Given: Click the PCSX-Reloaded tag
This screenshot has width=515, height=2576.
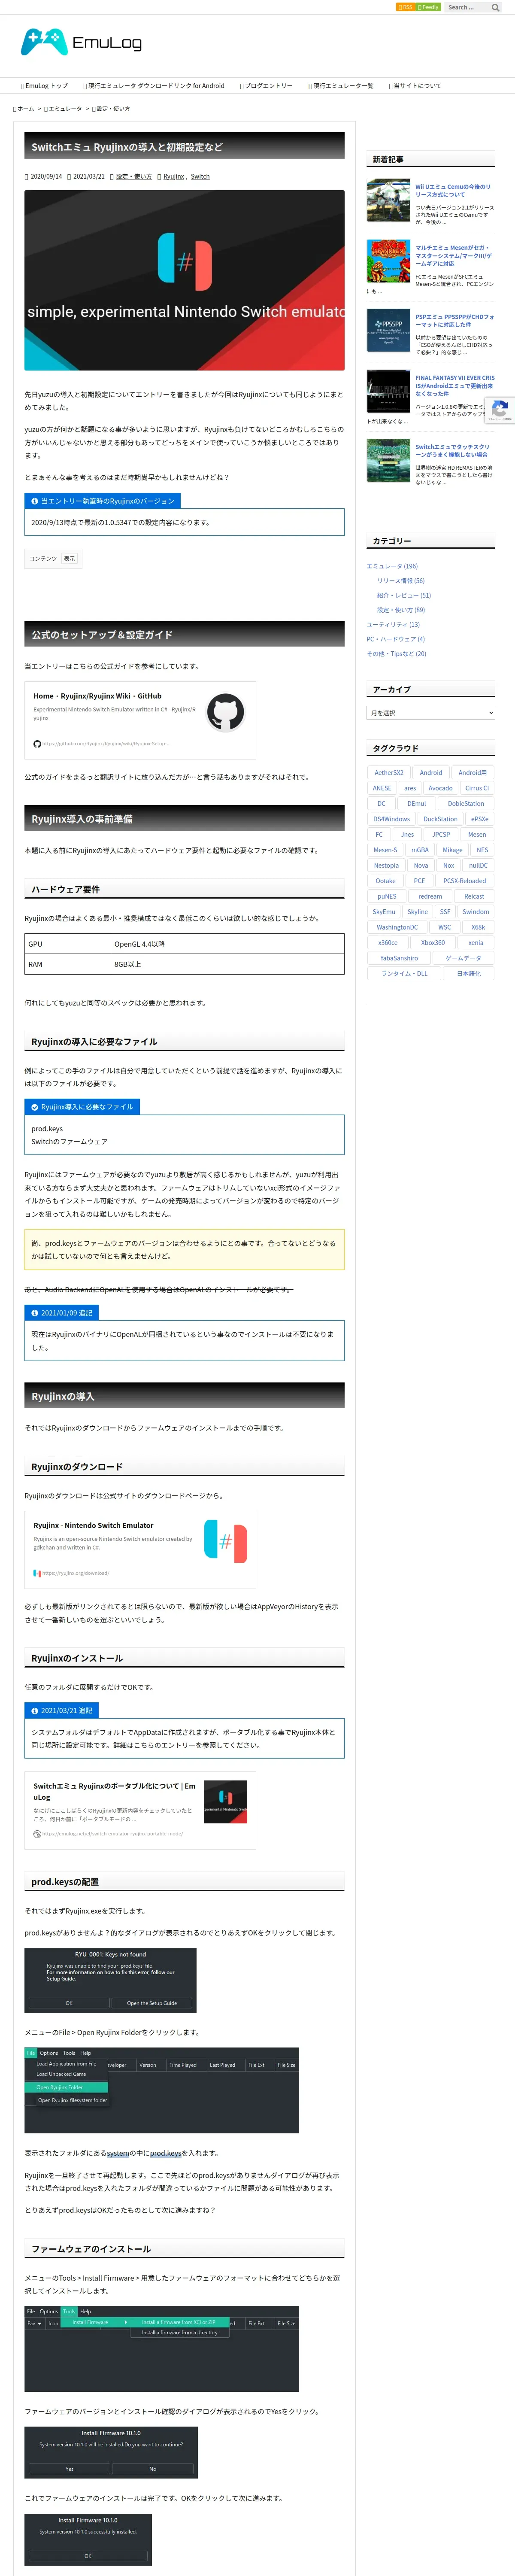Looking at the screenshot, I should (x=465, y=881).
